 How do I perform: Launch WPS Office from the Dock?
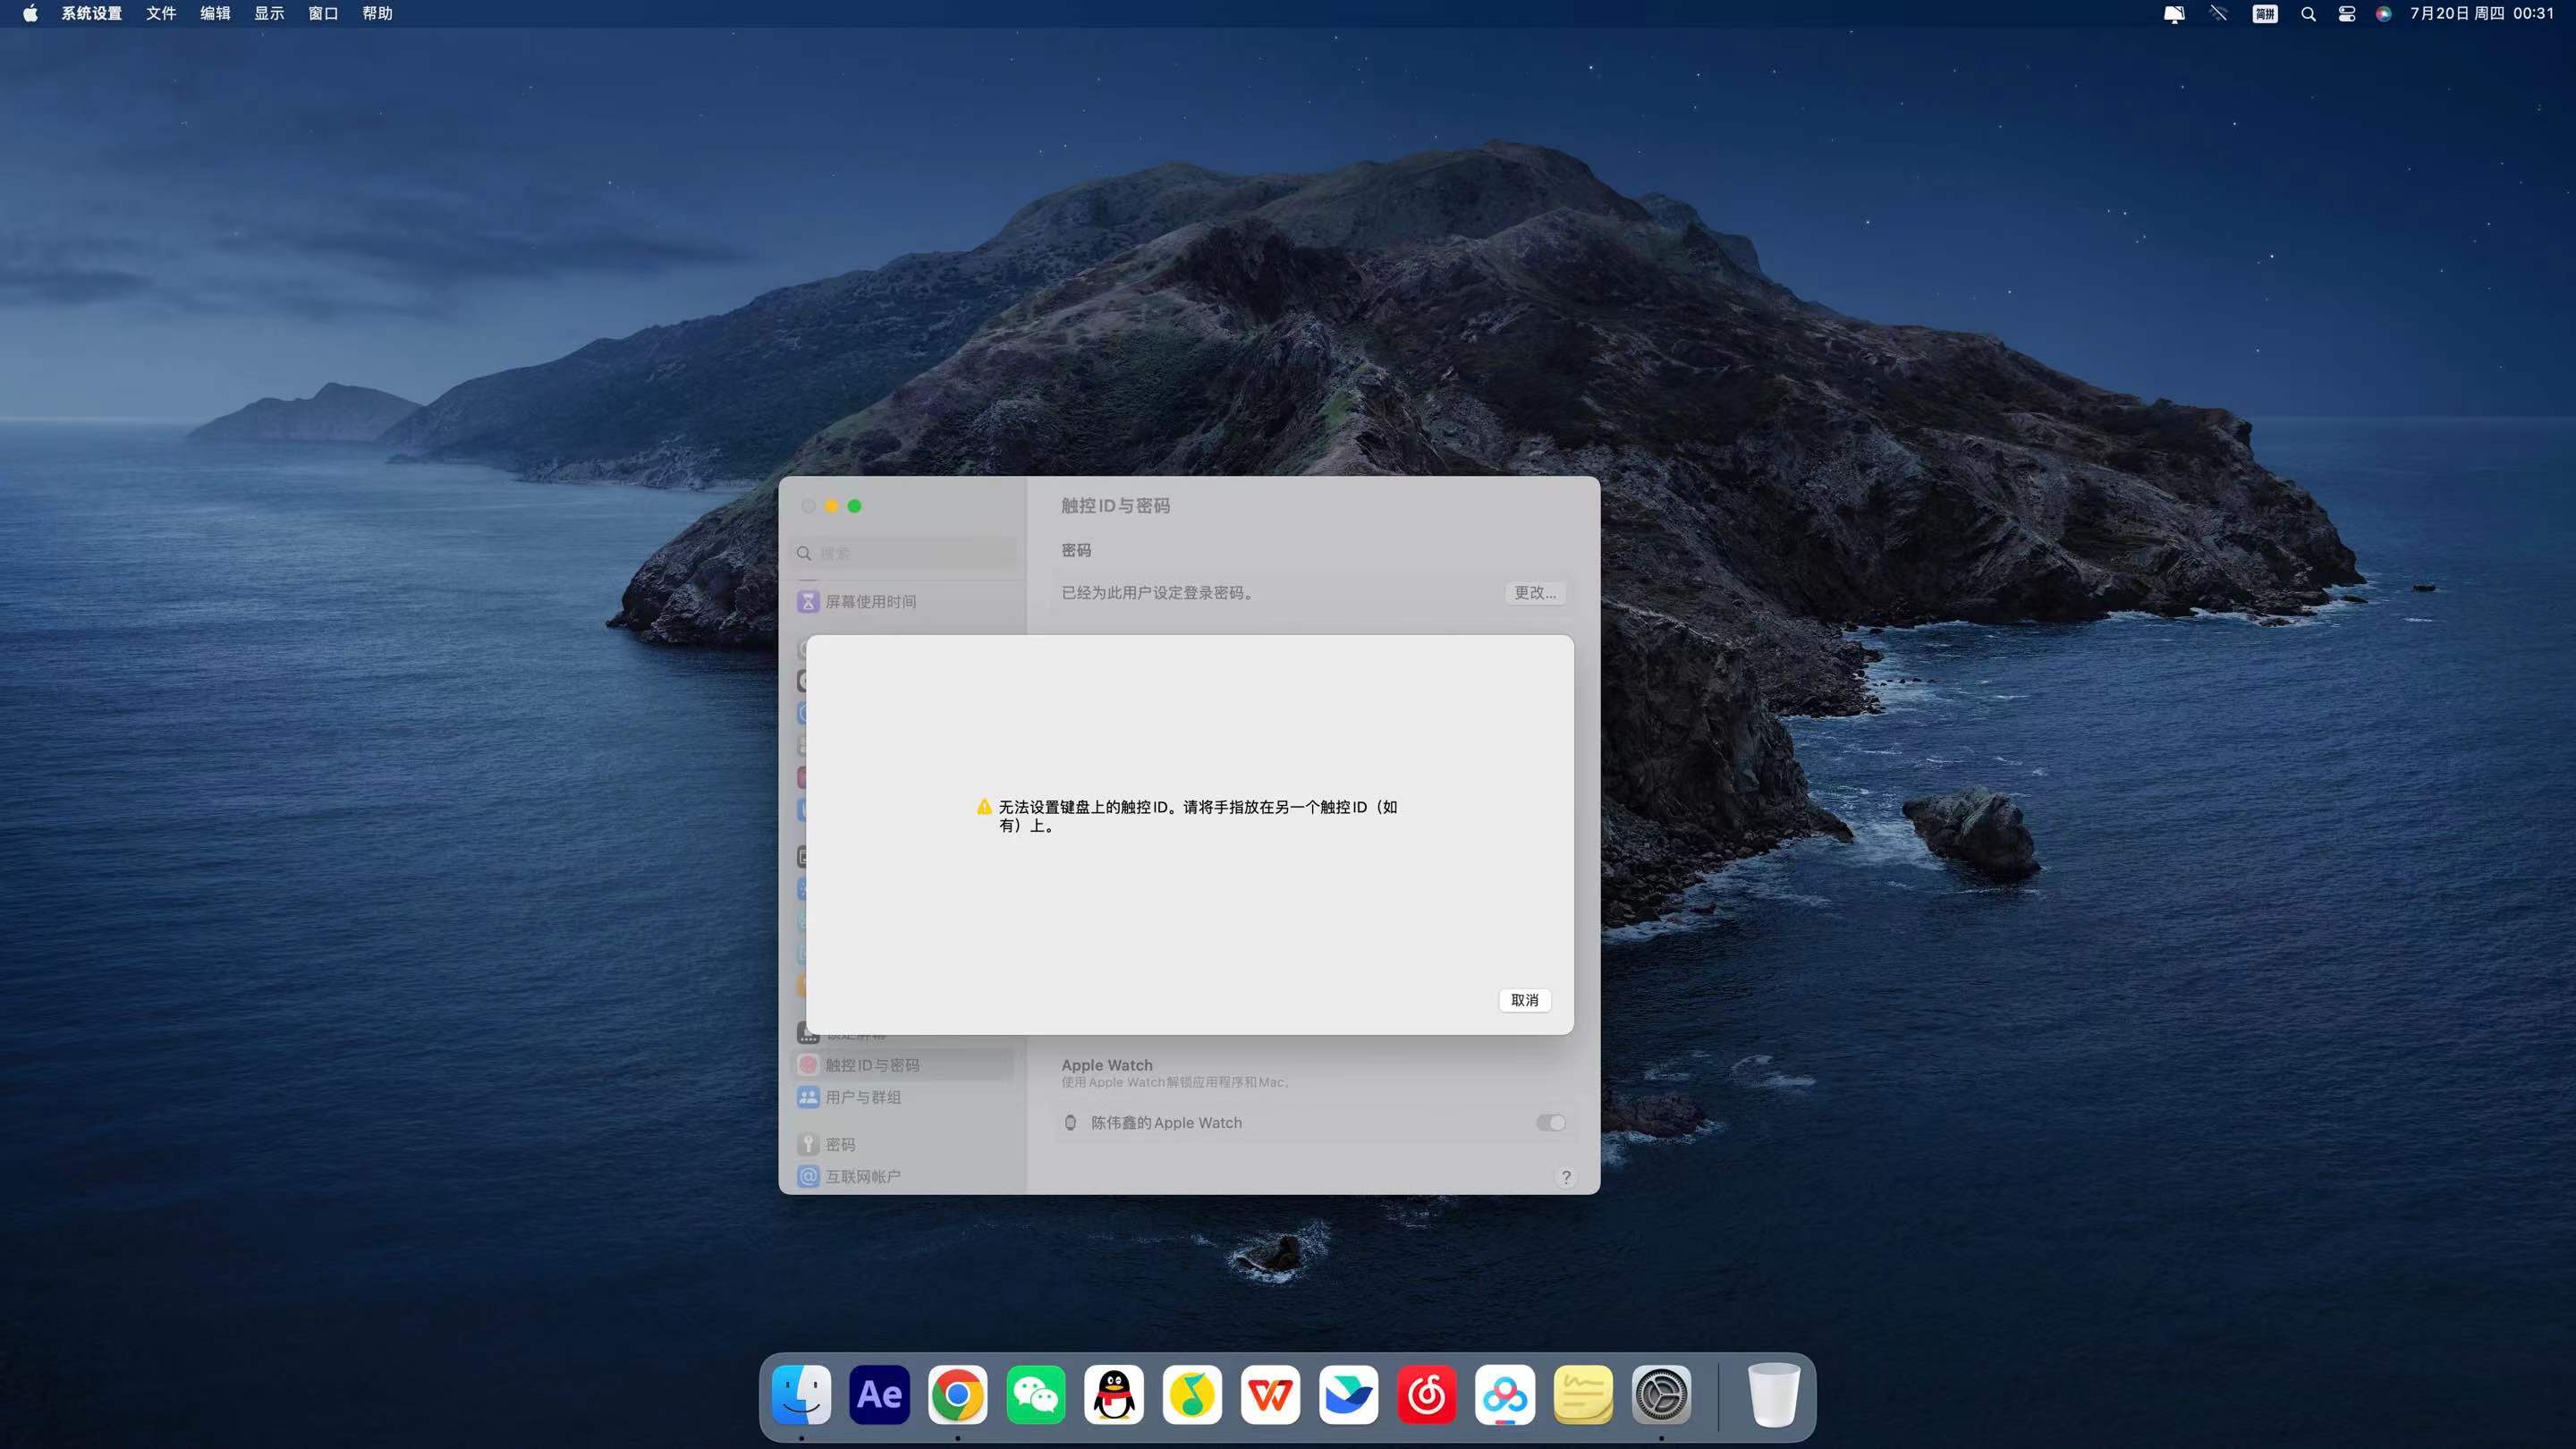(x=1270, y=1394)
